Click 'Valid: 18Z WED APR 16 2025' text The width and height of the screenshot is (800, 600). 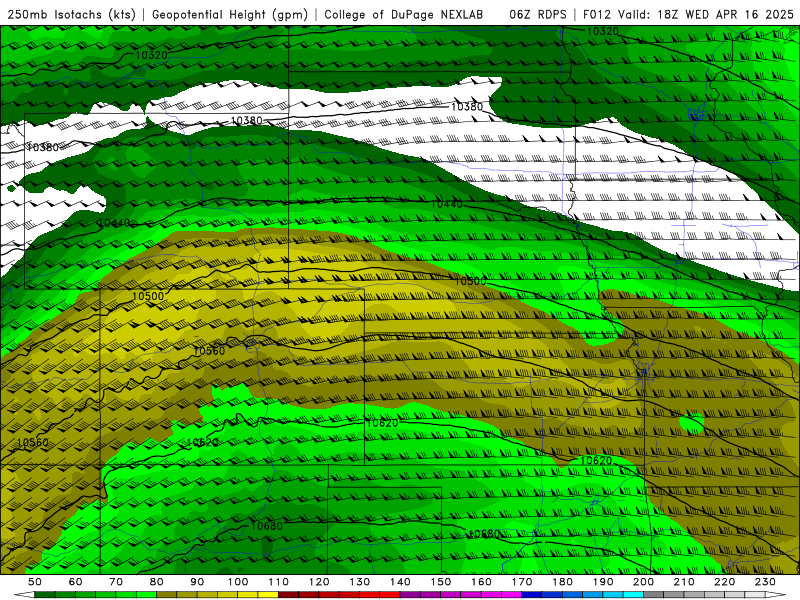[x=706, y=15]
